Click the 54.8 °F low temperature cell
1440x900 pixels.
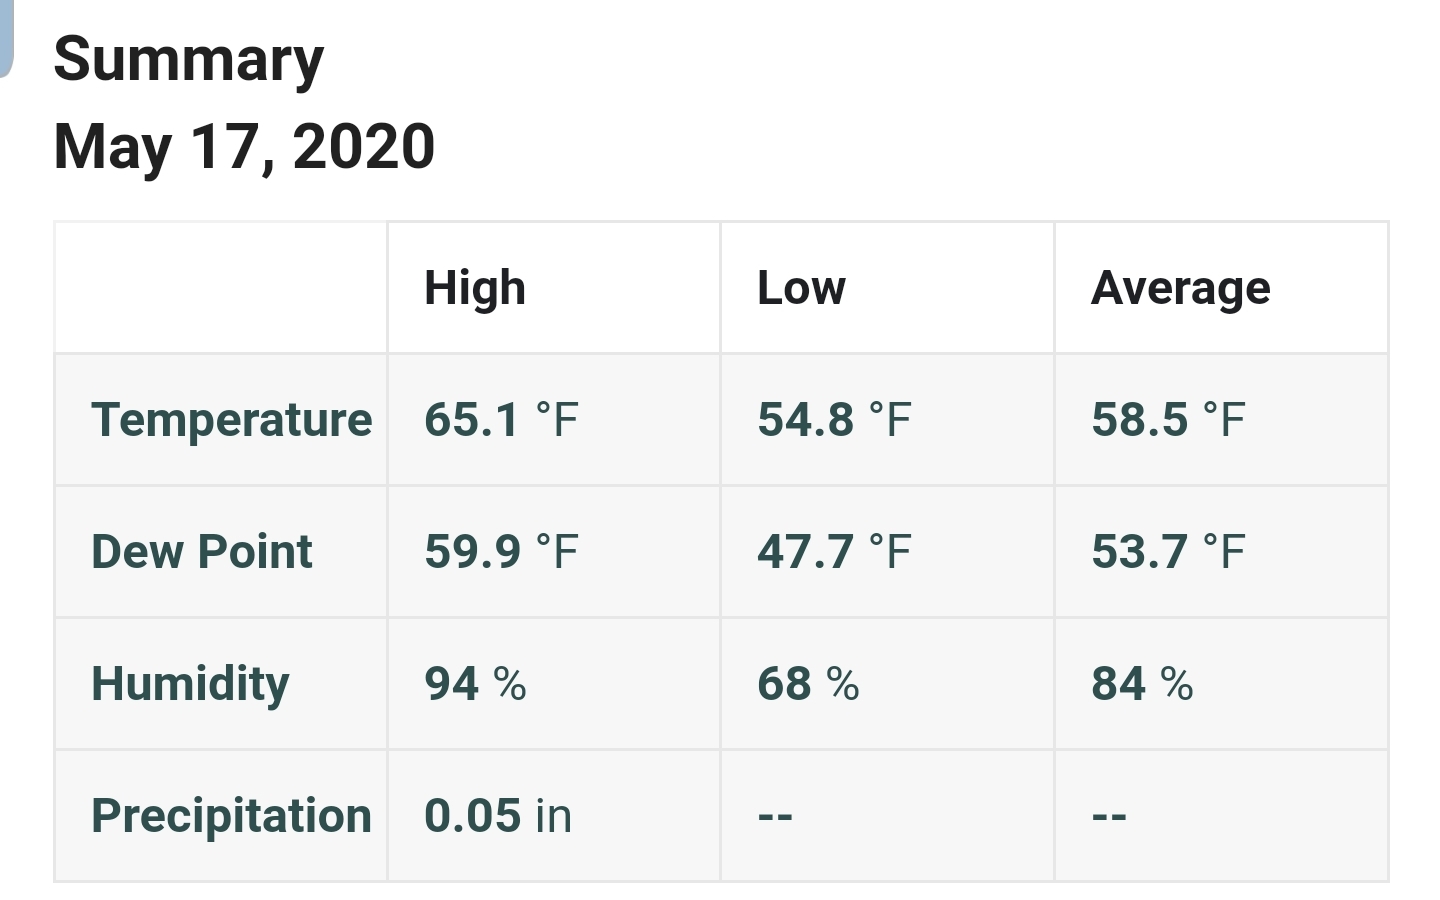pyautogui.click(x=834, y=420)
